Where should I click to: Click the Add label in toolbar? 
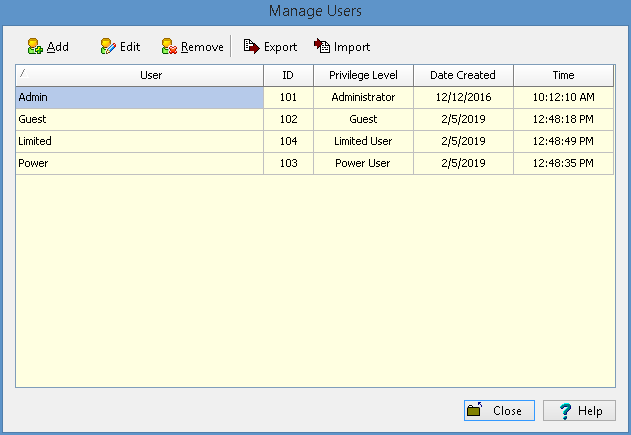click(x=58, y=47)
